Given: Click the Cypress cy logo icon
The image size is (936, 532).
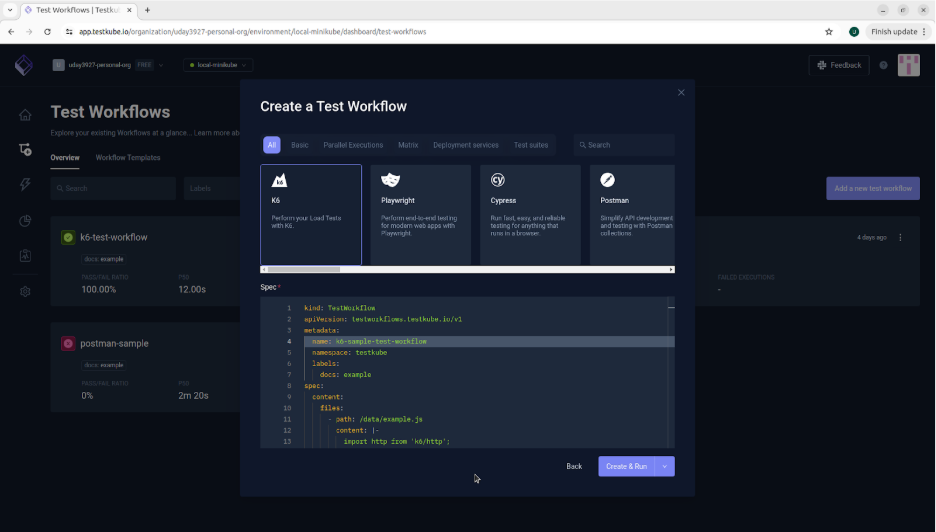Looking at the screenshot, I should [498, 180].
